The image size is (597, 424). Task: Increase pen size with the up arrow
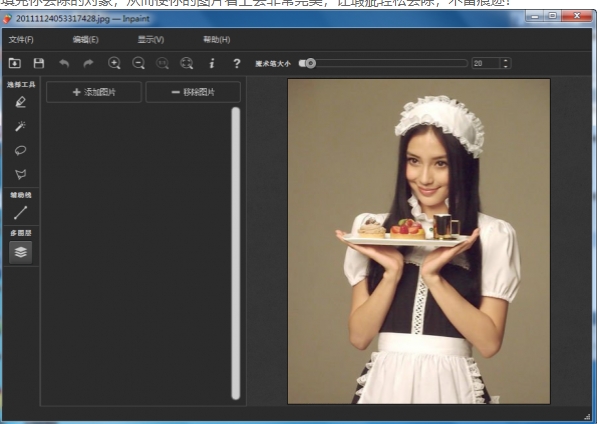click(506, 60)
